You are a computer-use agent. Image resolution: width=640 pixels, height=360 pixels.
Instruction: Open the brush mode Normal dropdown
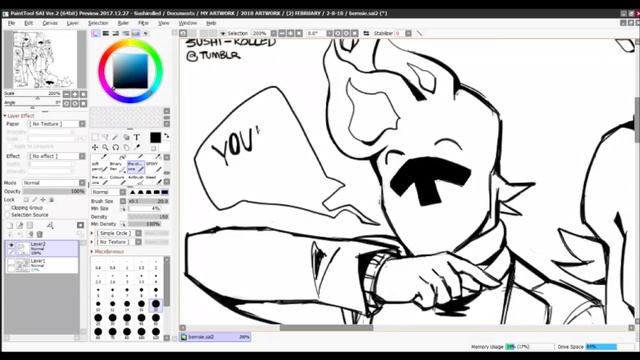pyautogui.click(x=109, y=192)
